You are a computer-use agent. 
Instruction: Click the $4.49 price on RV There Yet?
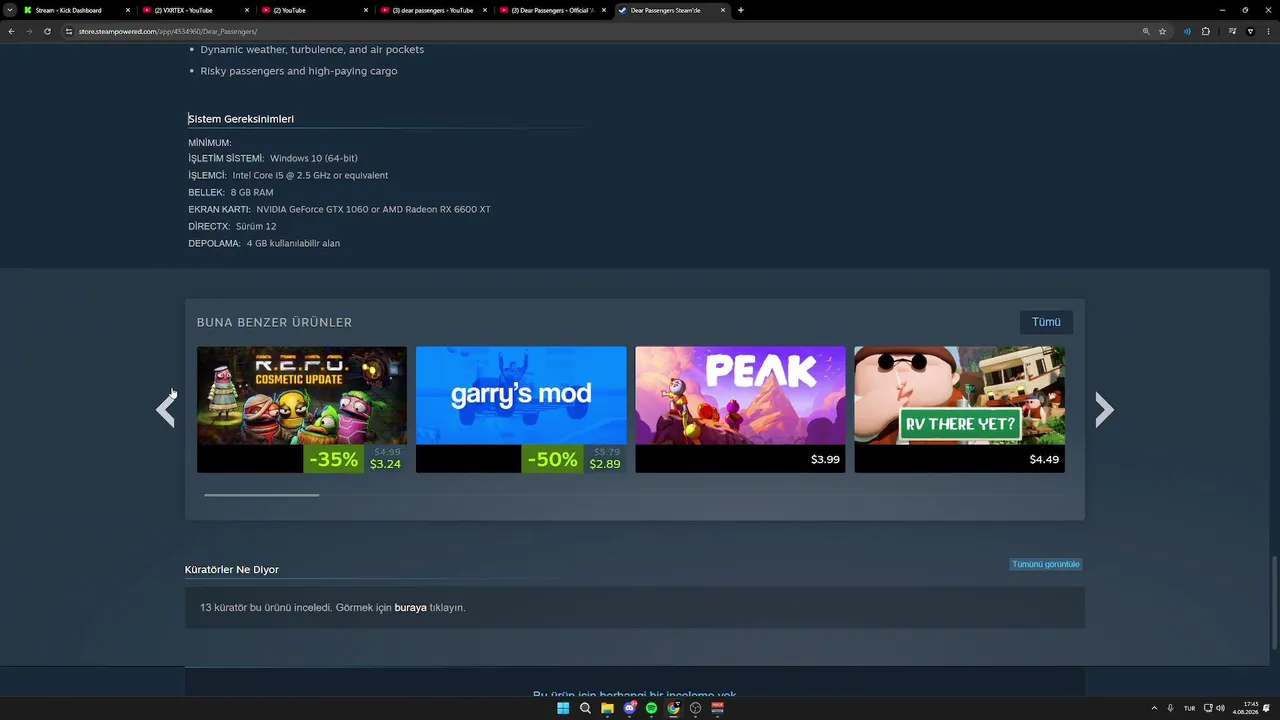coord(1044,459)
